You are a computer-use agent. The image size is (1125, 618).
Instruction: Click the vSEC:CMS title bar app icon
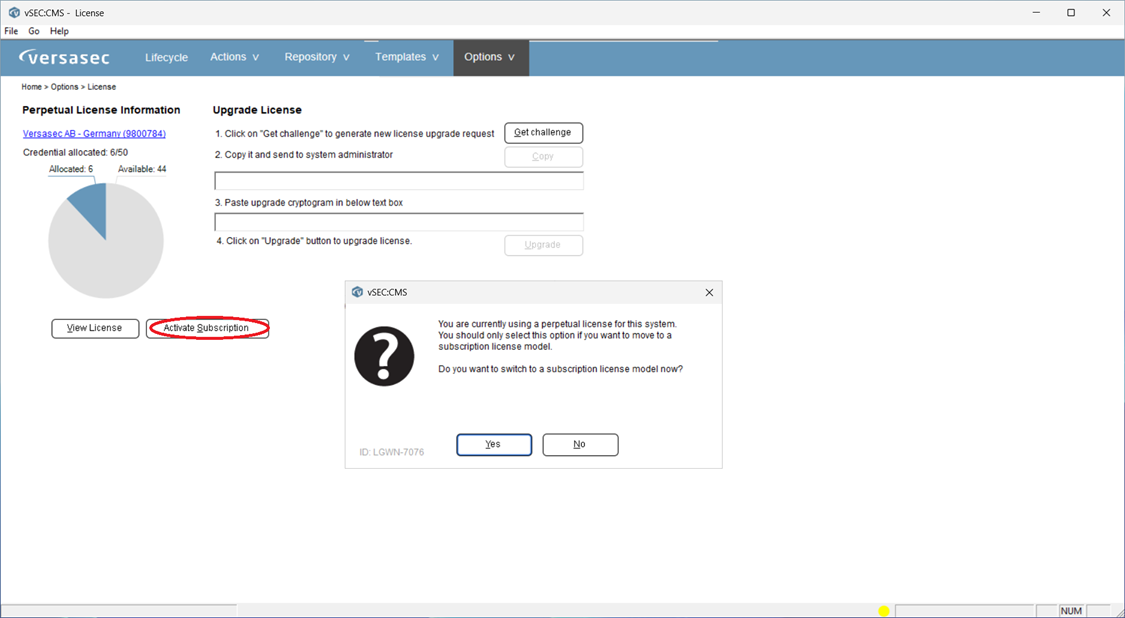click(14, 13)
